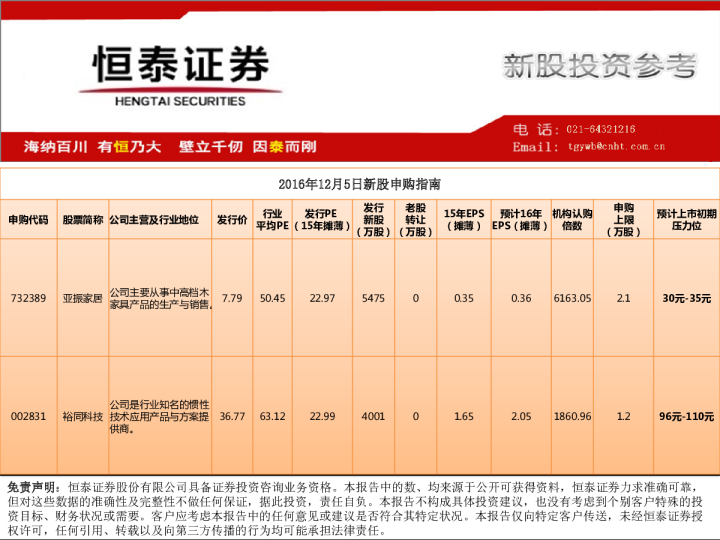Click the 恒泰证券 Hengtai Securities logo
This screenshot has height=540, width=720.
(x=180, y=76)
